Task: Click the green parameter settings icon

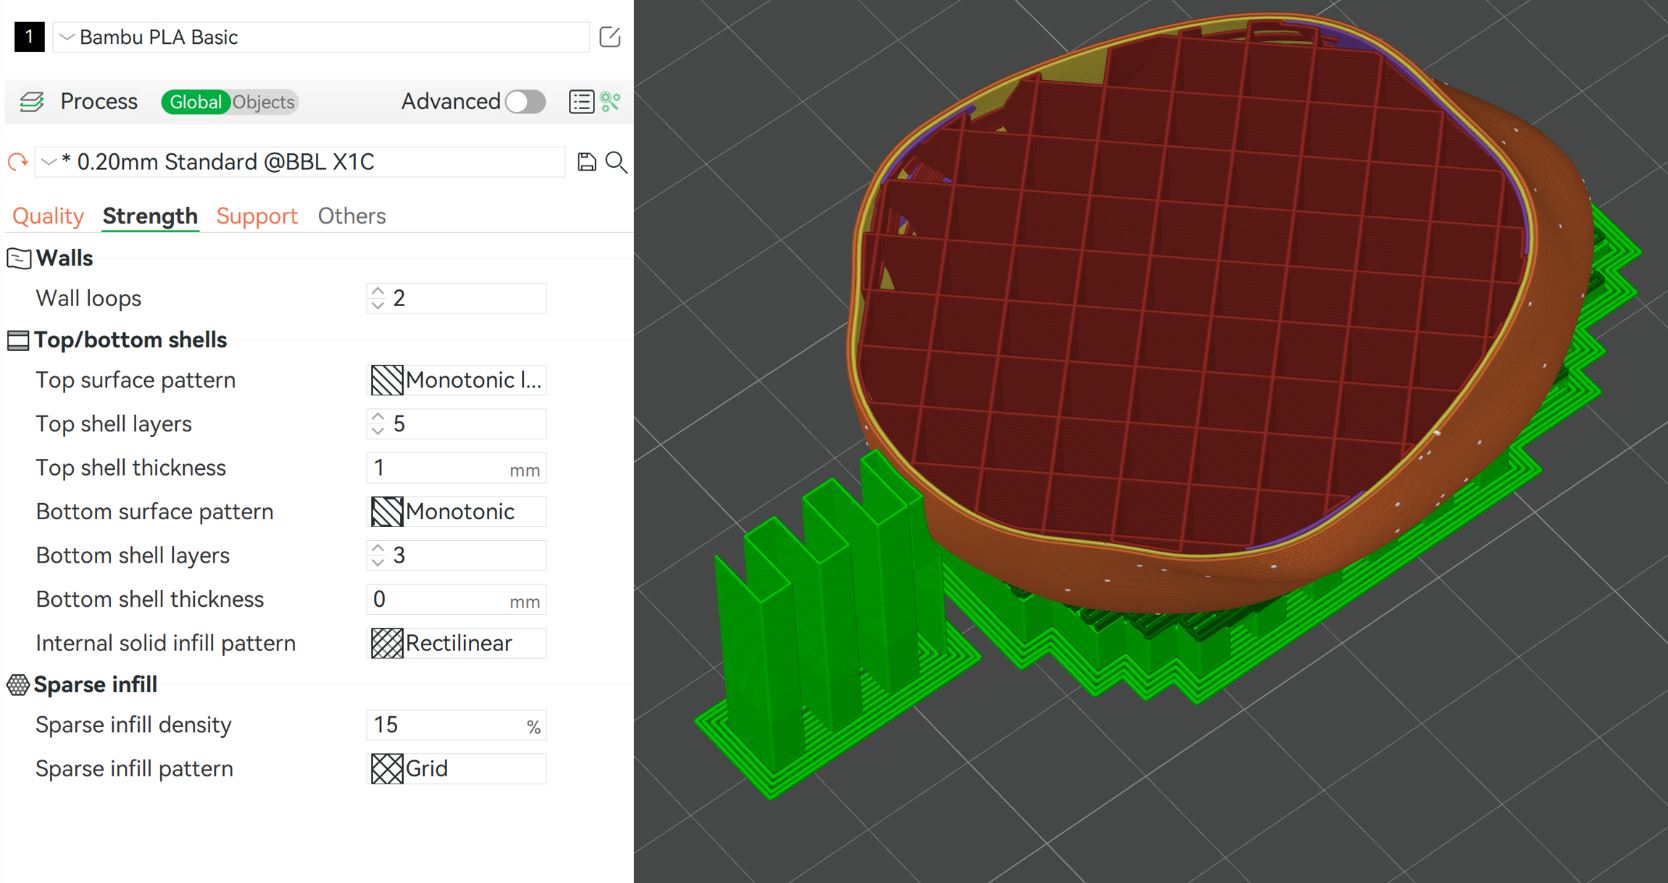Action: [610, 102]
